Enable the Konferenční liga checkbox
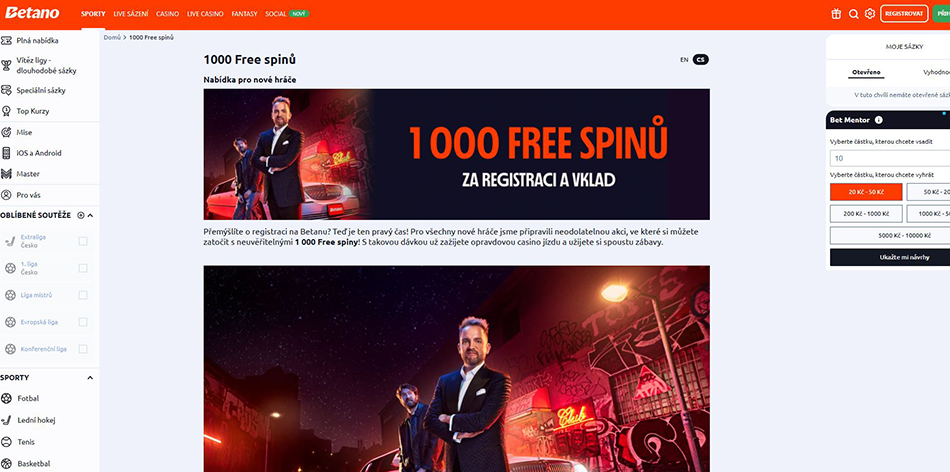This screenshot has width=950, height=472. 83,349
